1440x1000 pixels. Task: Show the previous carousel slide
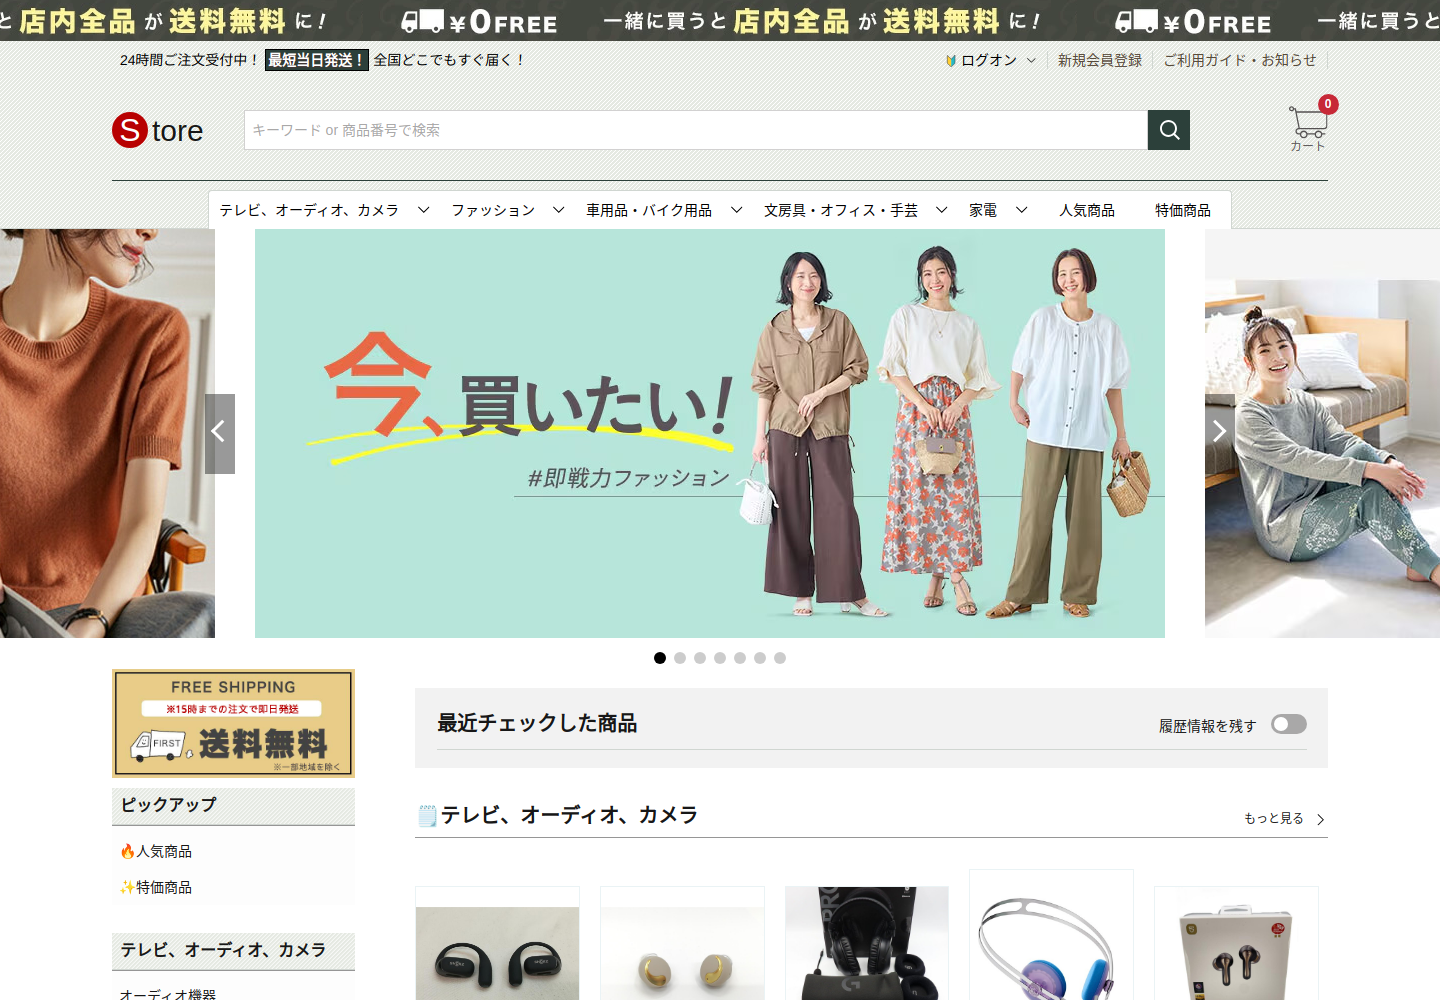[220, 433]
